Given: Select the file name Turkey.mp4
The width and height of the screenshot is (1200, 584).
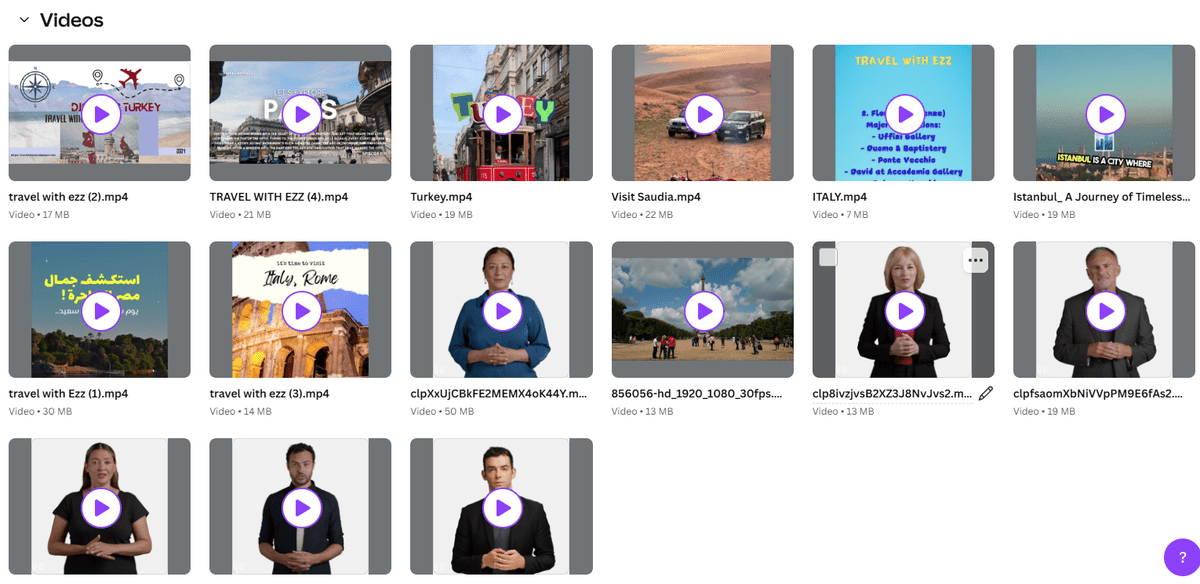Looking at the screenshot, I should point(441,197).
